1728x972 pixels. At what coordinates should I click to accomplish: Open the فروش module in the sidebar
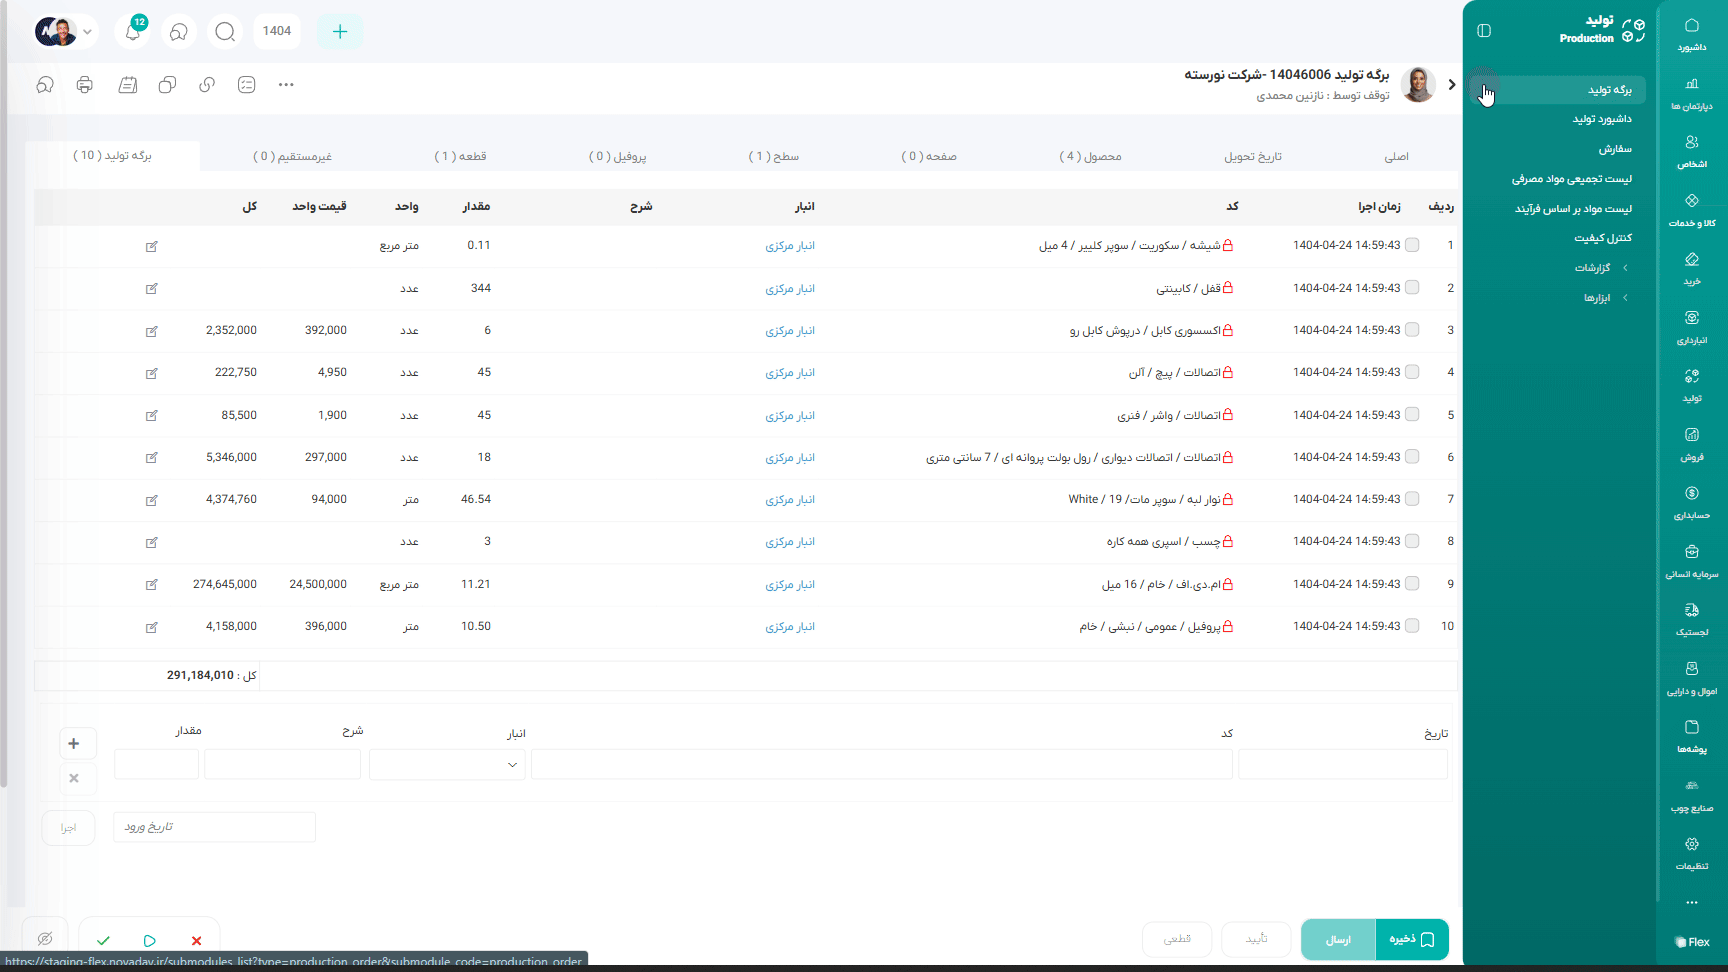[x=1691, y=443]
